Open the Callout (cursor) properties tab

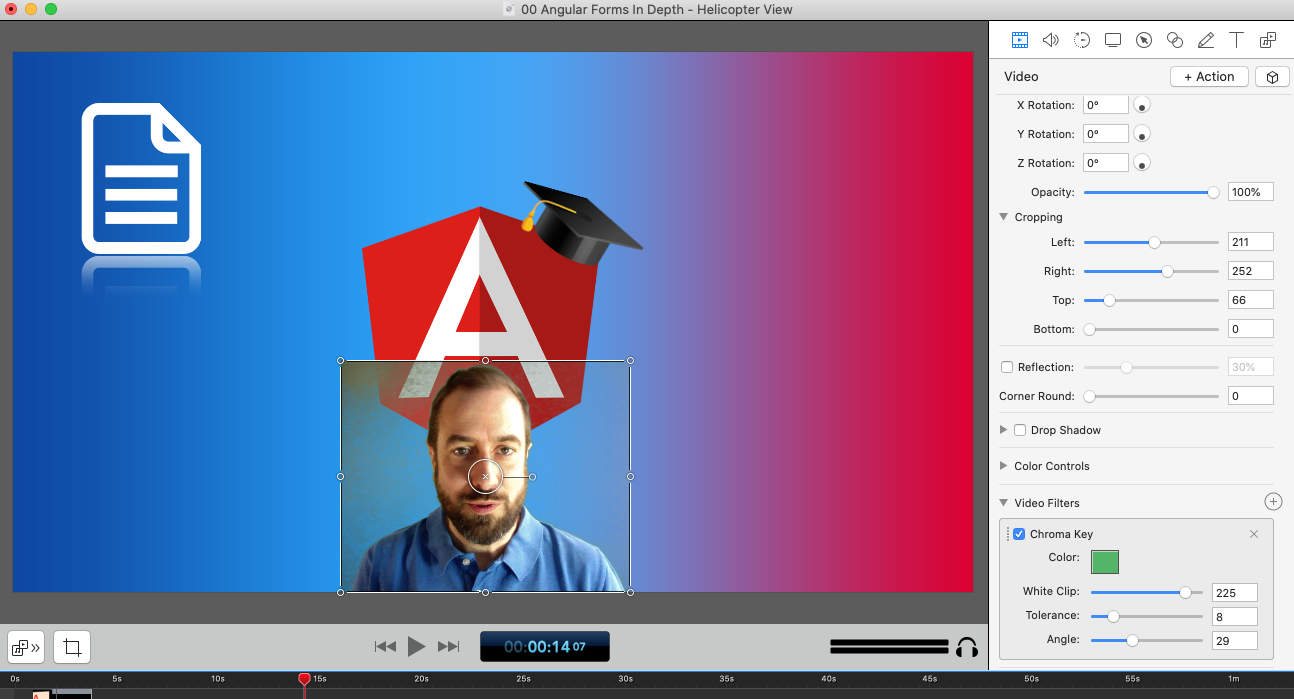tap(1144, 40)
